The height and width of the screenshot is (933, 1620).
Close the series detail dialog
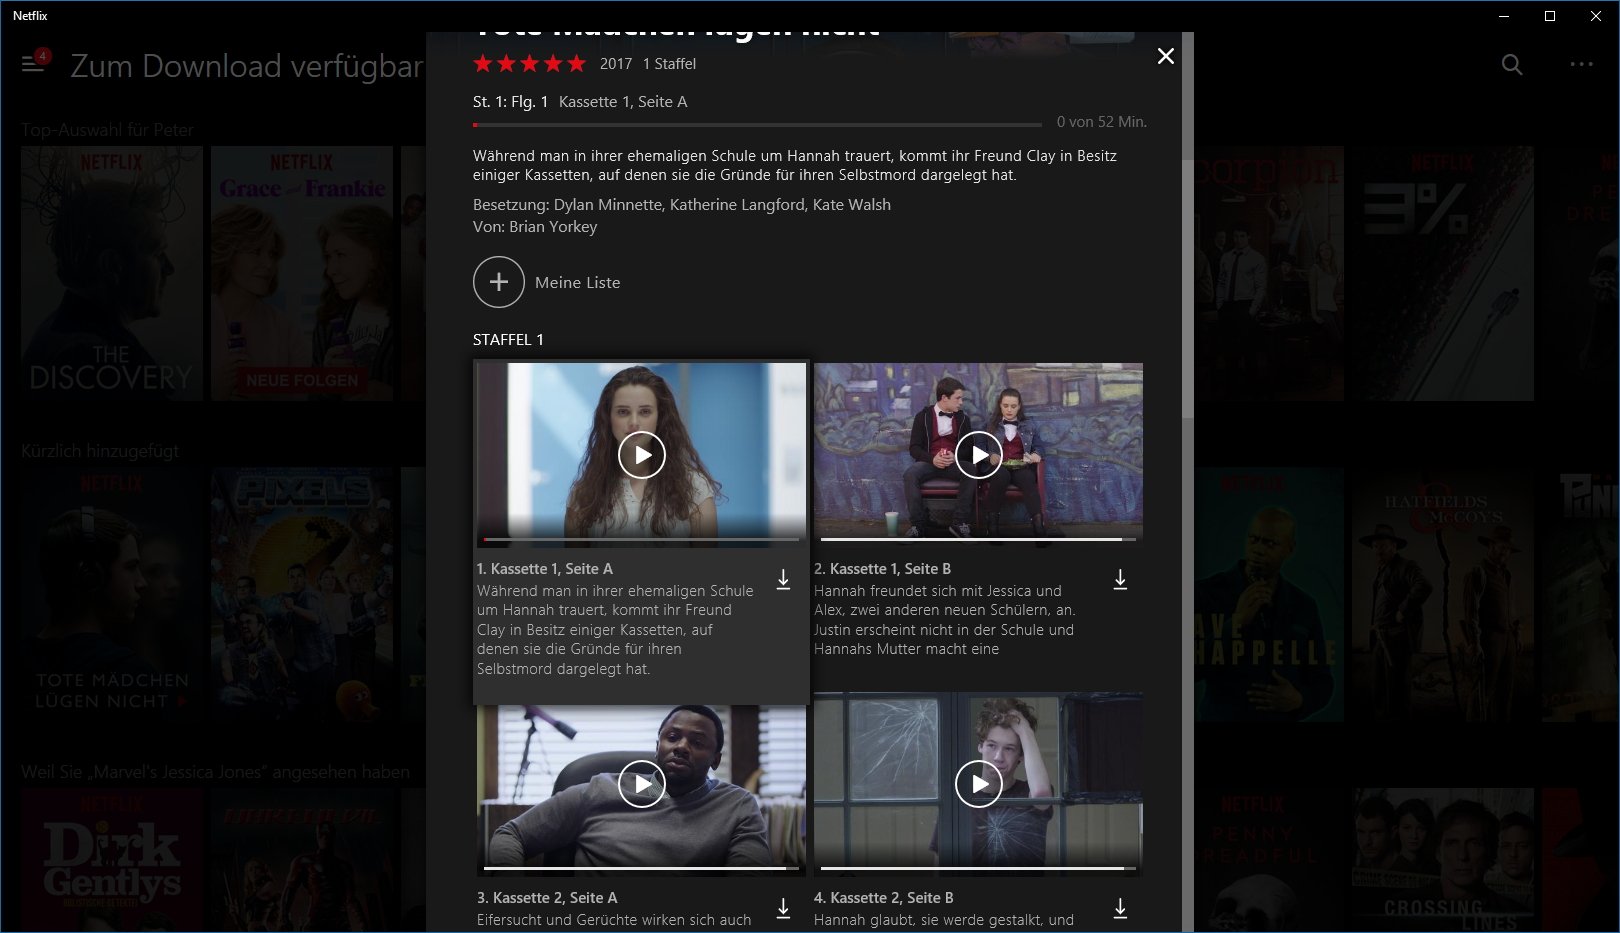tap(1165, 56)
